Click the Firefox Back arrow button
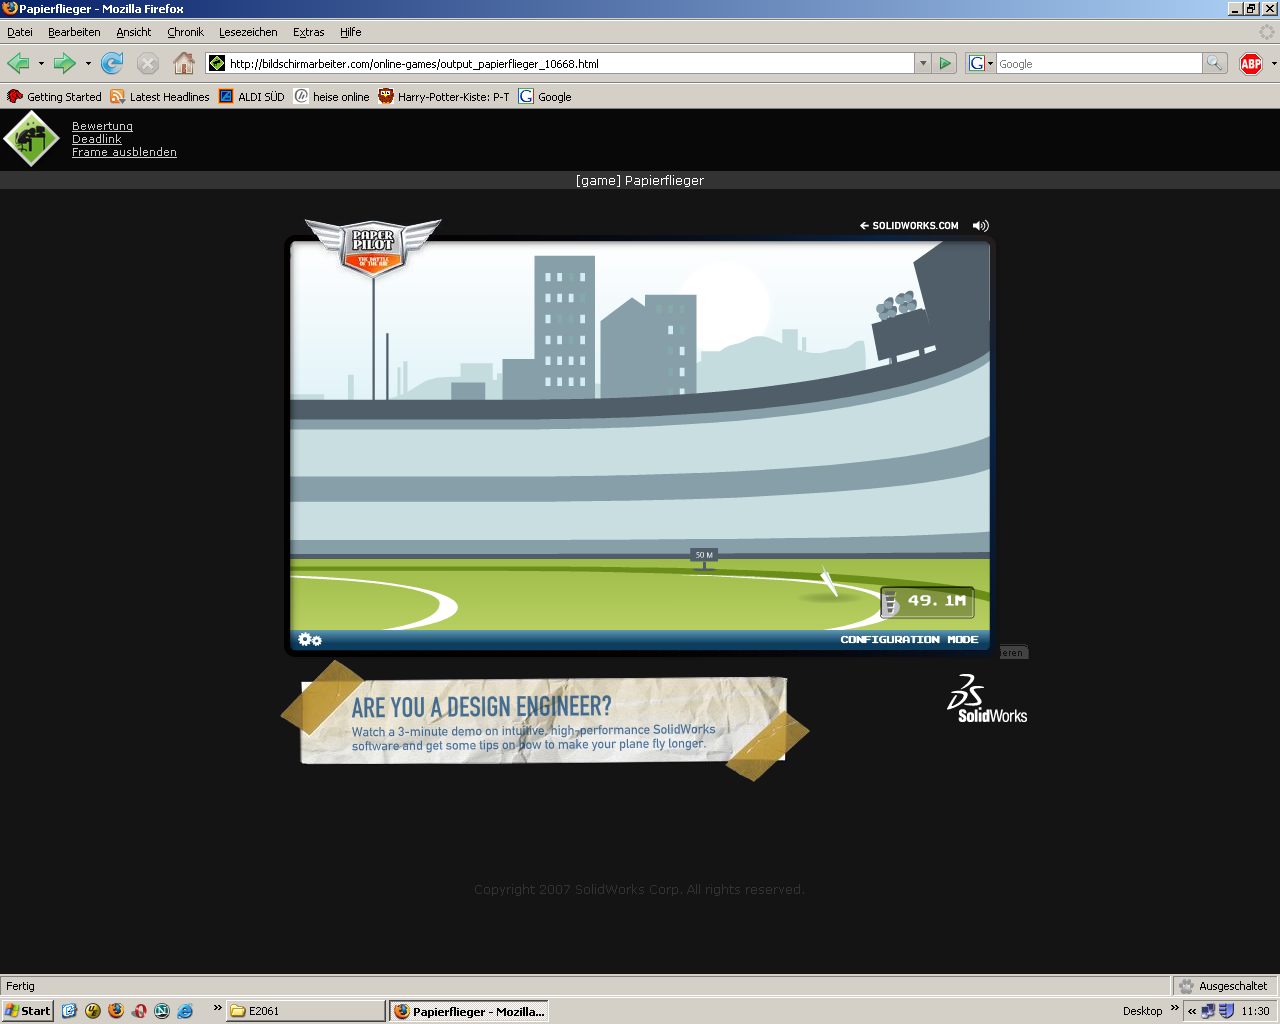The image size is (1280, 1024). pyautogui.click(x=19, y=64)
